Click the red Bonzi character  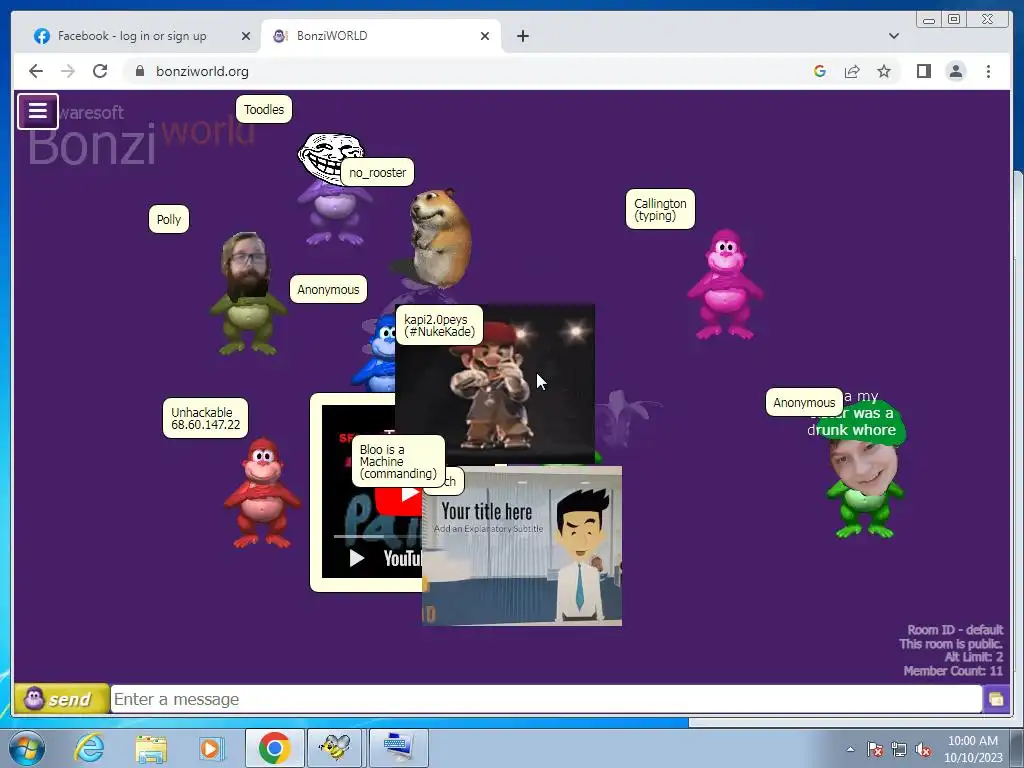263,492
